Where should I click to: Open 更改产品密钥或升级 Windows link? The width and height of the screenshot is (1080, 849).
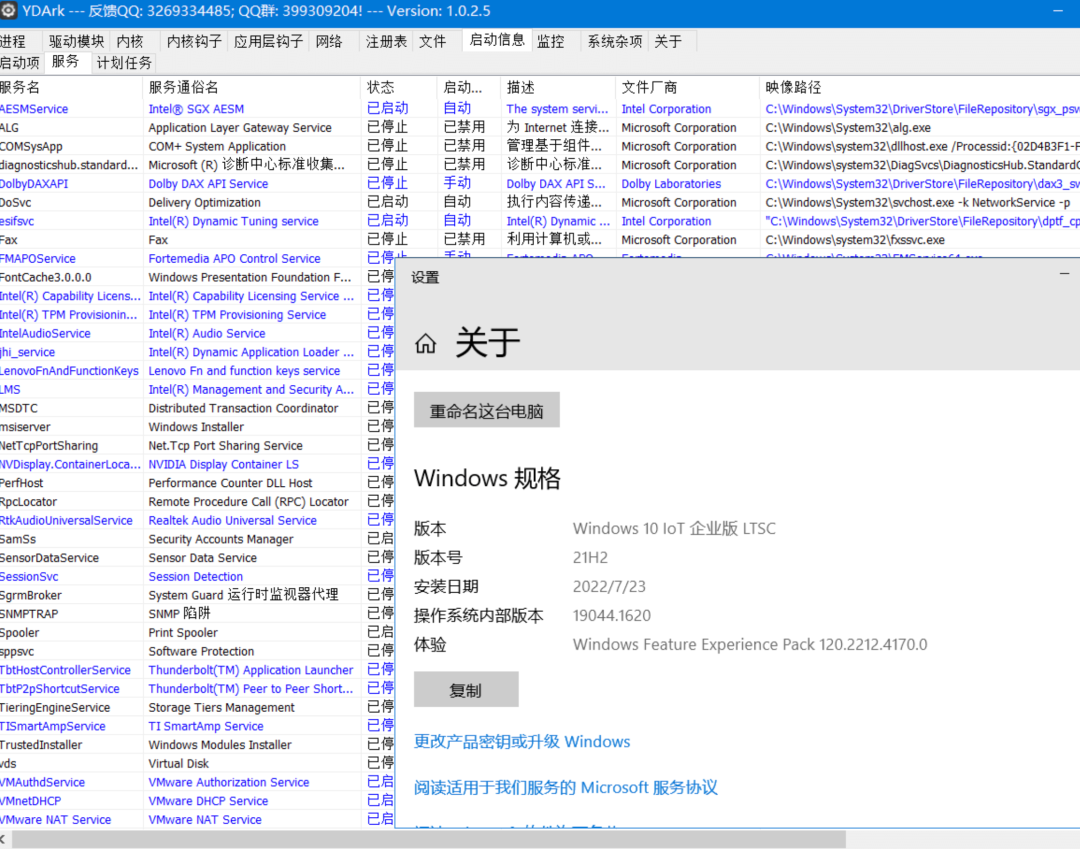522,742
